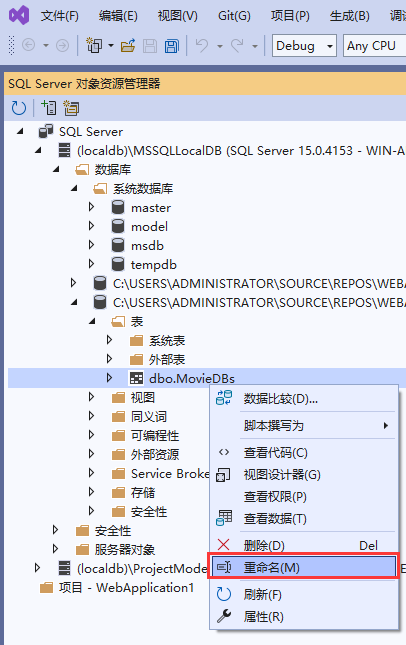The image size is (406, 645).
Task: Click the New Project toolbar icon
Action: pos(94,45)
